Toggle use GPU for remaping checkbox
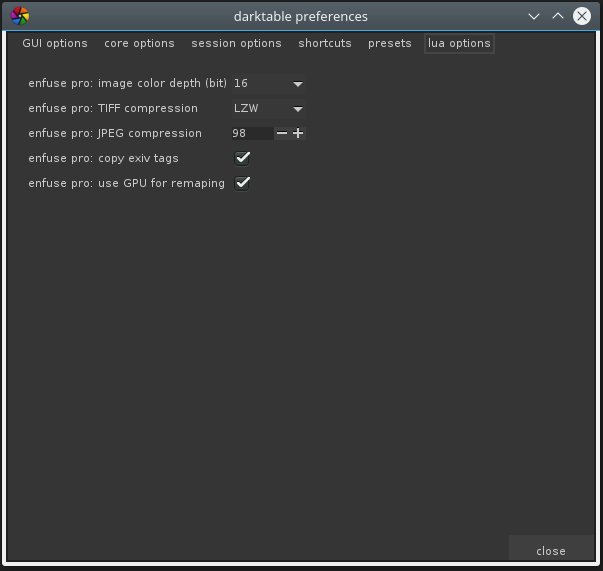603x571 pixels. point(242,183)
